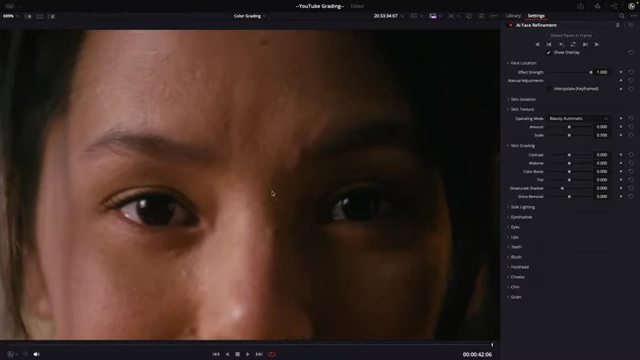Viewport: 640px width, 360px height.
Task: Jump to last frame in viewer transport
Action: [x=259, y=354]
